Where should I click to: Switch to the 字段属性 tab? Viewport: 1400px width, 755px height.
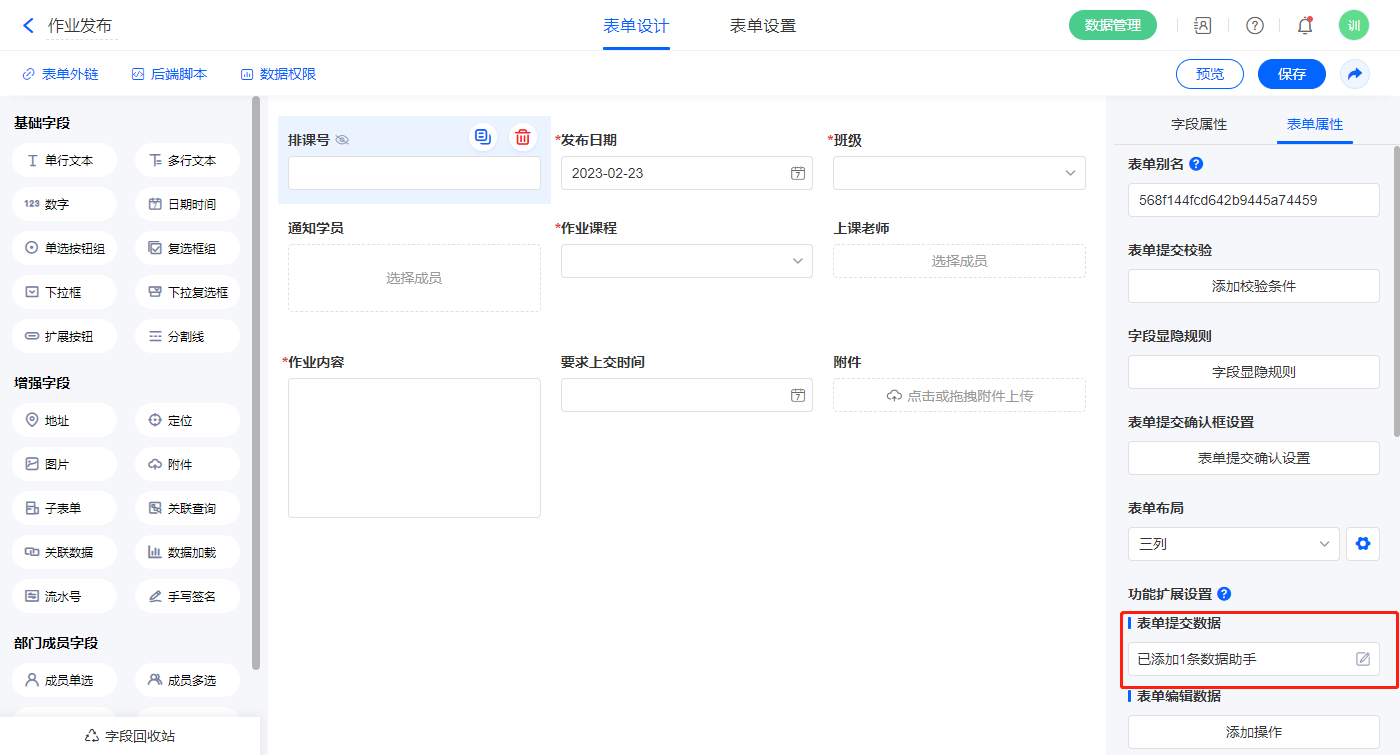(x=1198, y=124)
